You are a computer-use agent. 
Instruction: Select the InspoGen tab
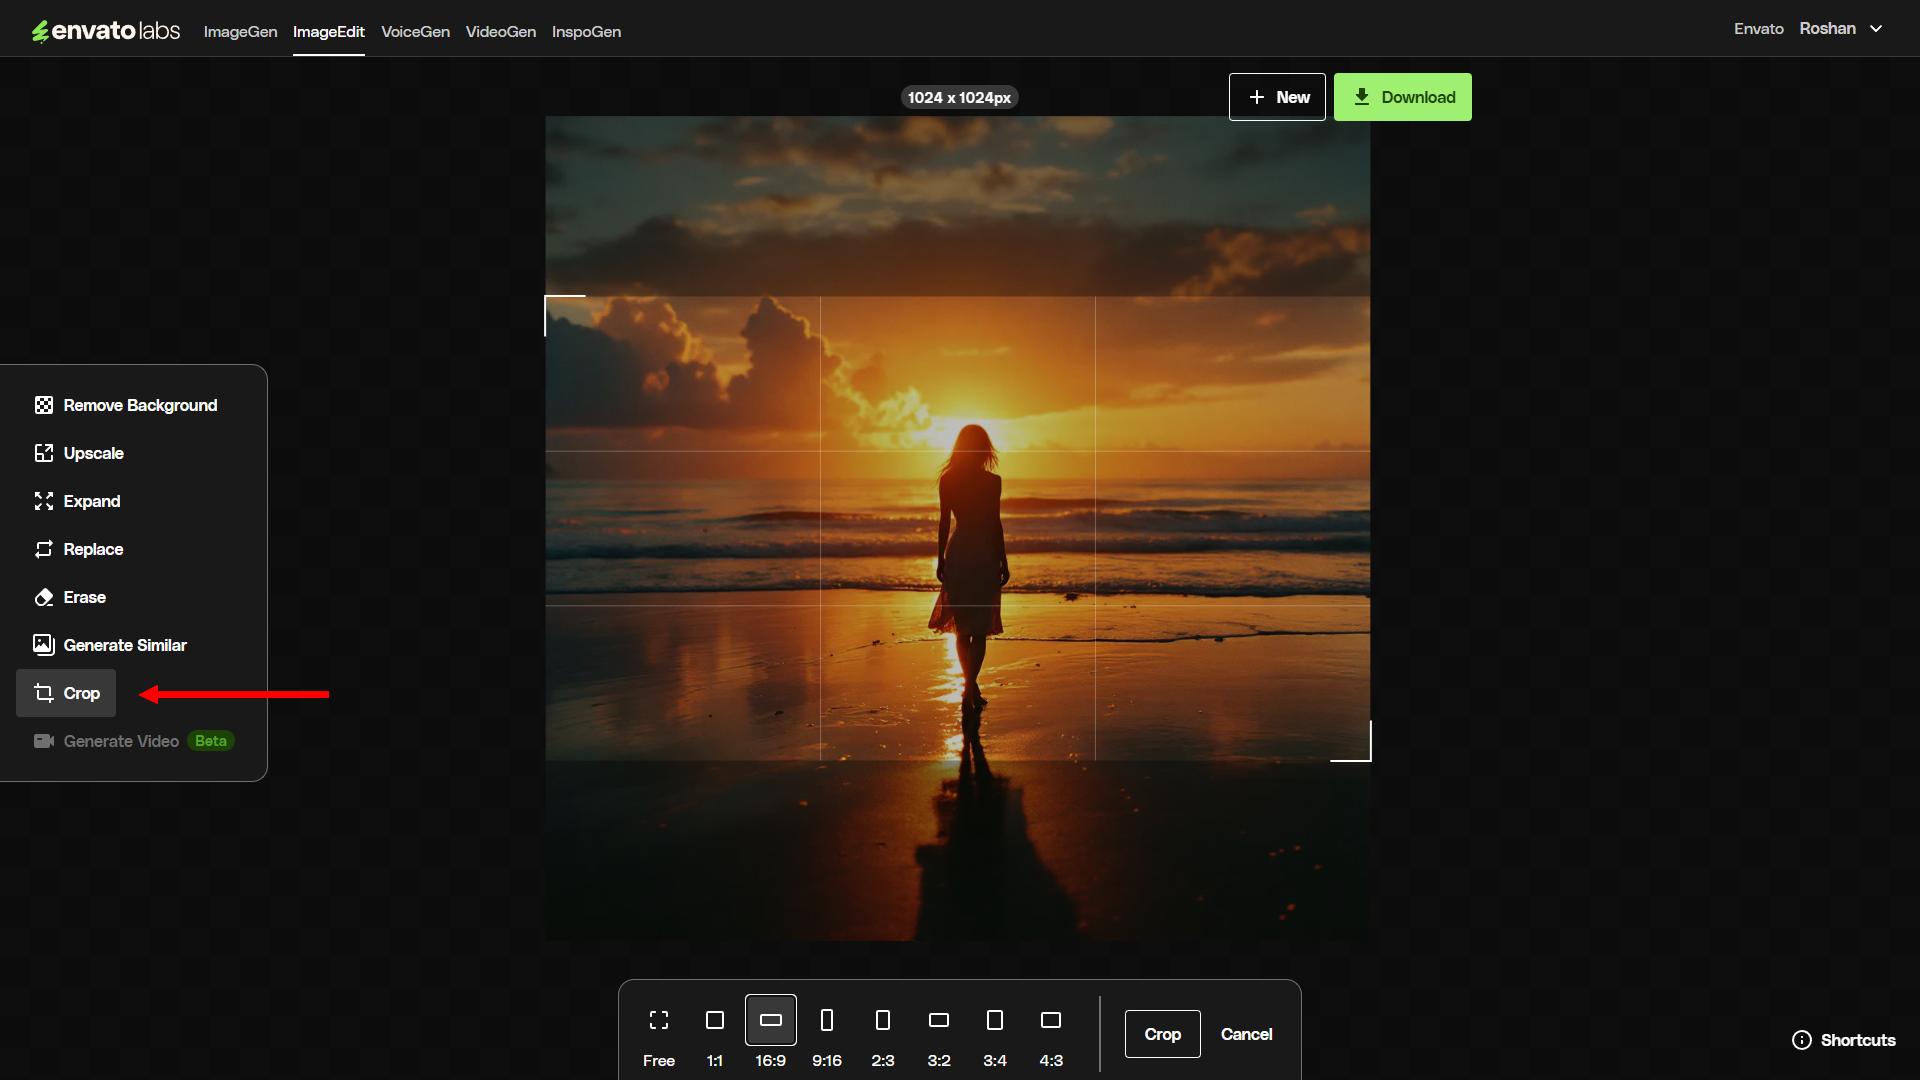[x=586, y=32]
